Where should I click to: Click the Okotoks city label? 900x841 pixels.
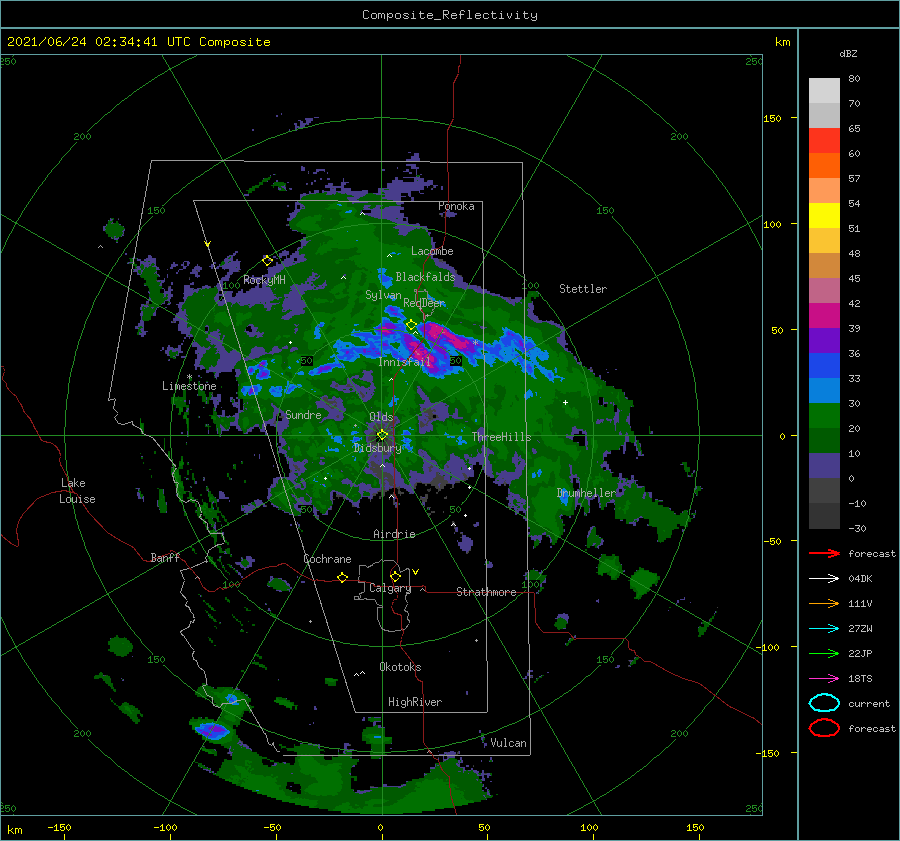pyautogui.click(x=400, y=667)
